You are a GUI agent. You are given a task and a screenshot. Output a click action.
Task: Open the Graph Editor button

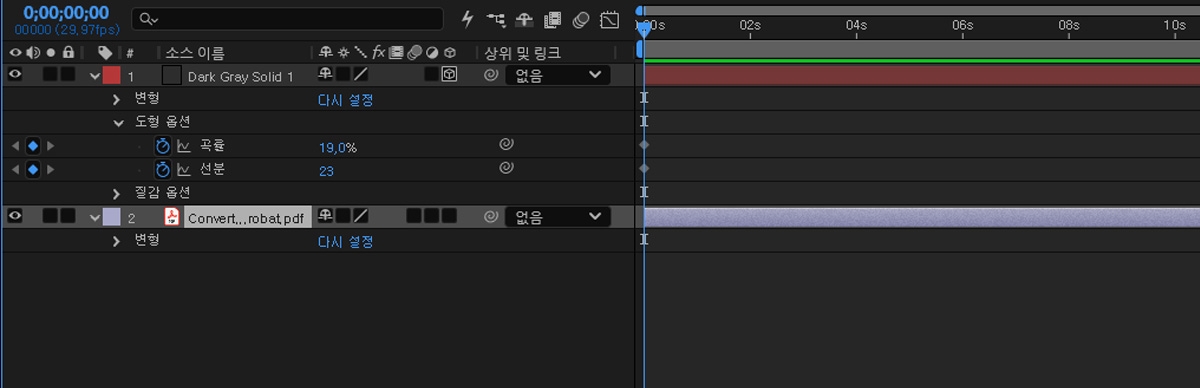609,19
